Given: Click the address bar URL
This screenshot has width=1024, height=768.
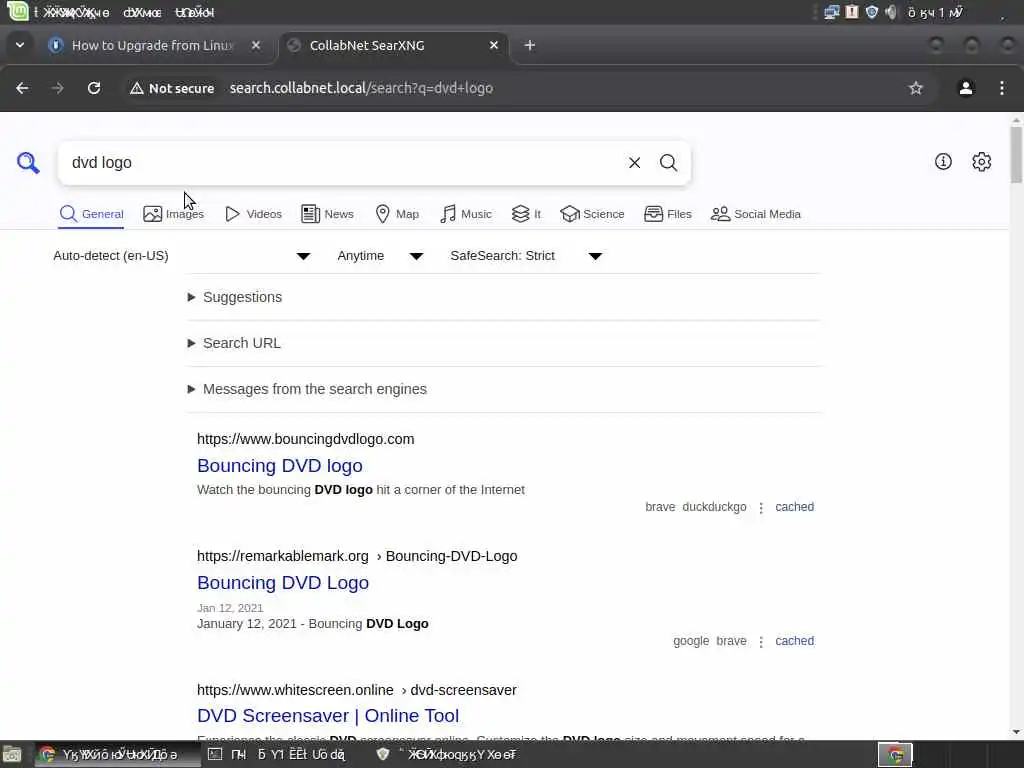Looking at the screenshot, I should click(x=361, y=88).
